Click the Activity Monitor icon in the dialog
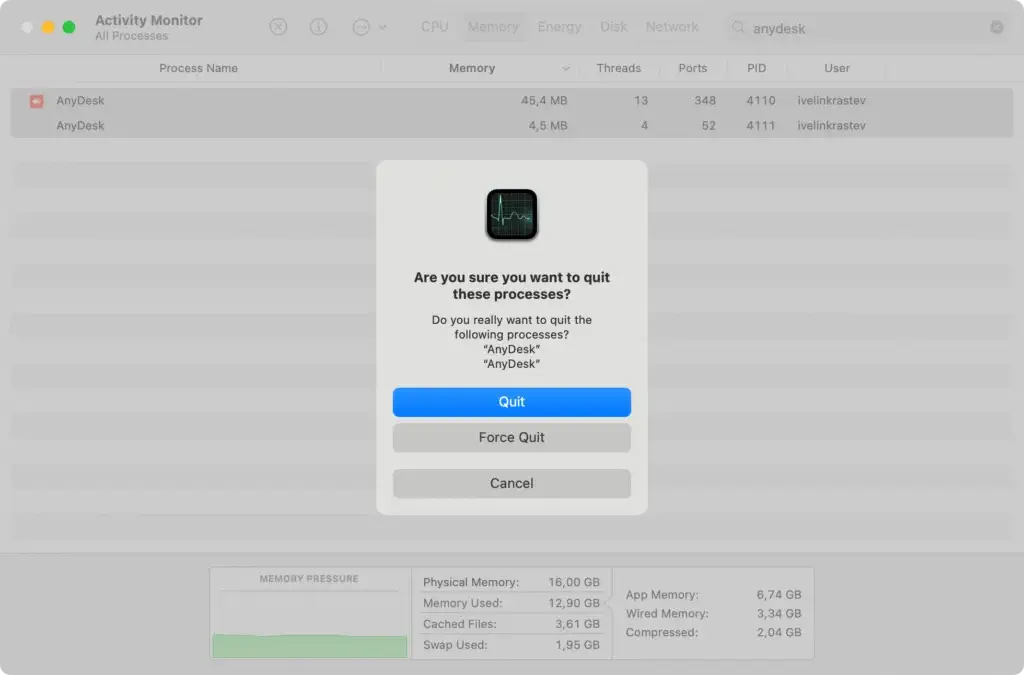This screenshot has width=1024, height=675. [511, 213]
